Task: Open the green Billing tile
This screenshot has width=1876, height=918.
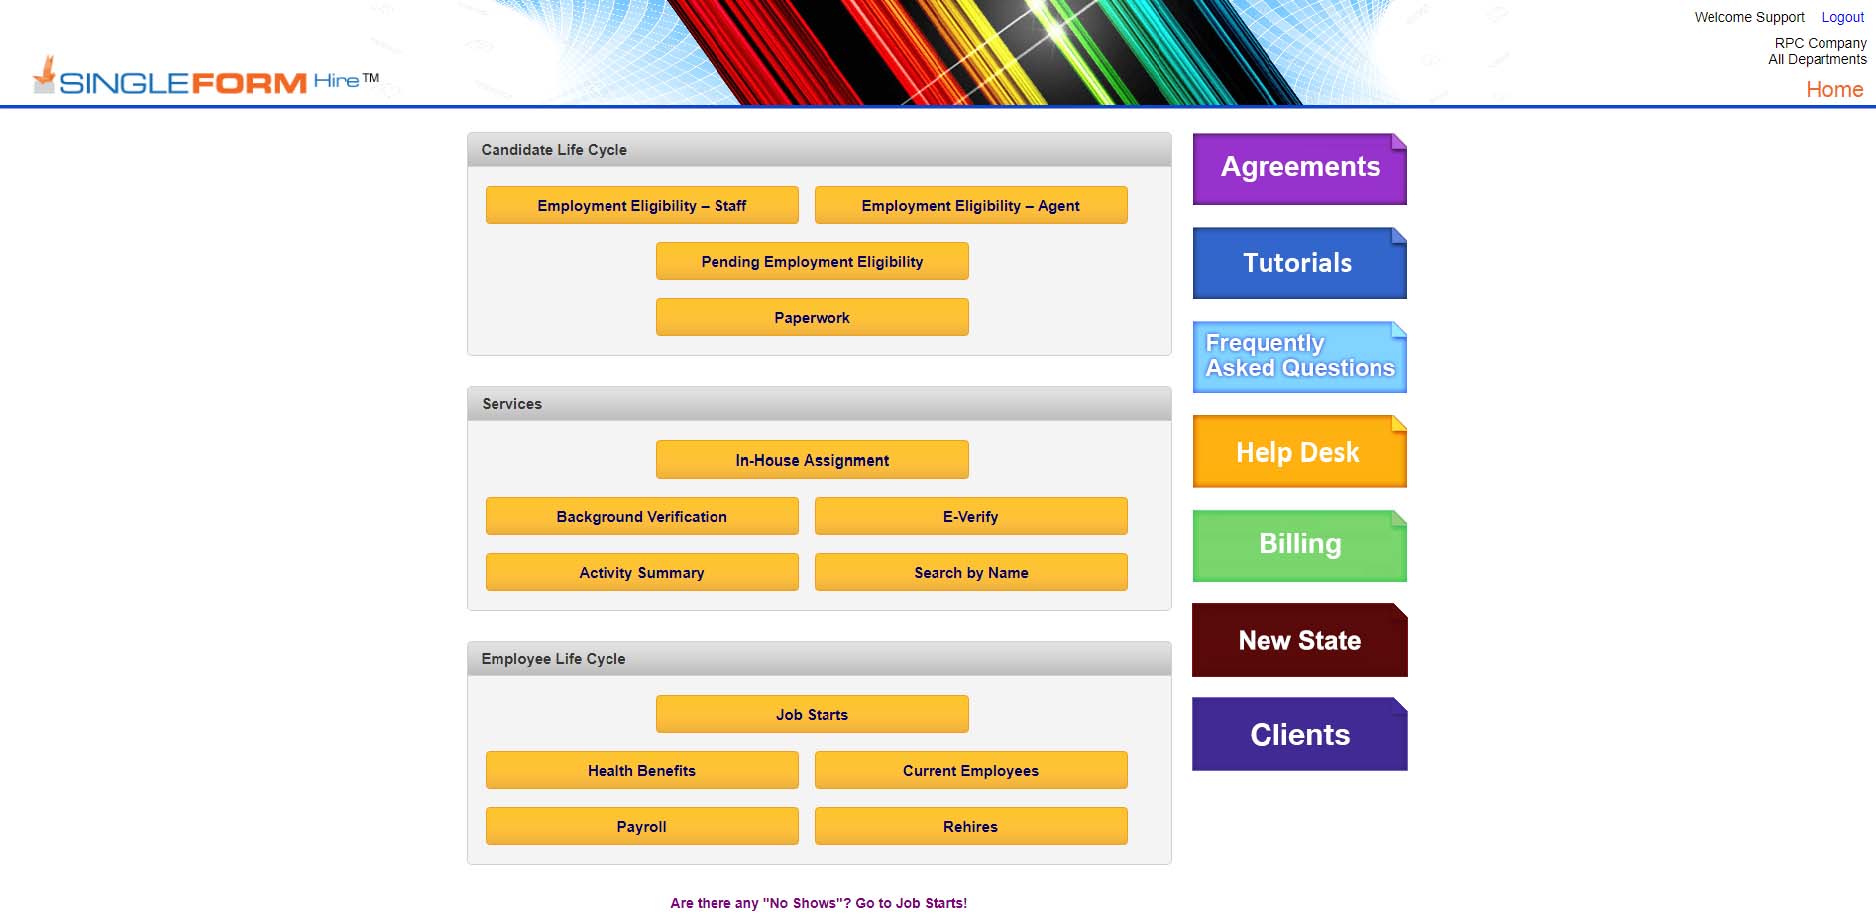Action: pyautogui.click(x=1299, y=545)
